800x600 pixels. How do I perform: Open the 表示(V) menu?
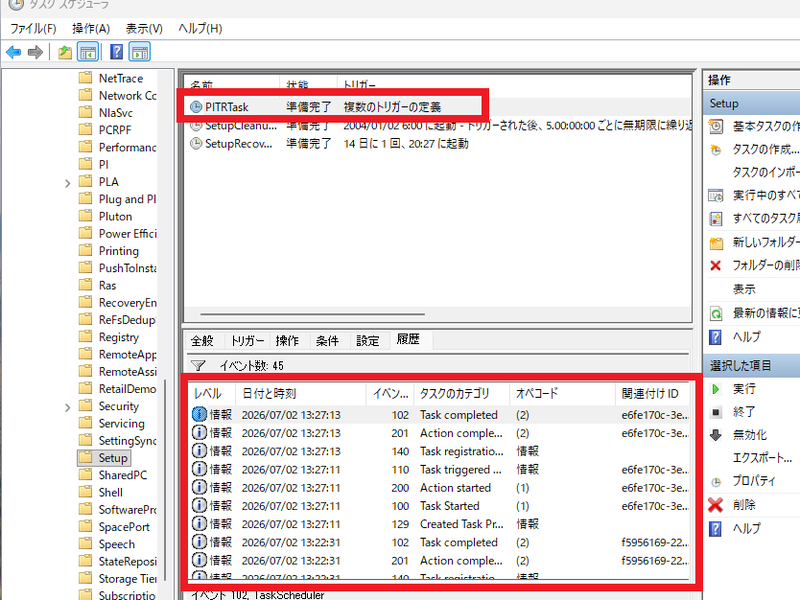(144, 29)
